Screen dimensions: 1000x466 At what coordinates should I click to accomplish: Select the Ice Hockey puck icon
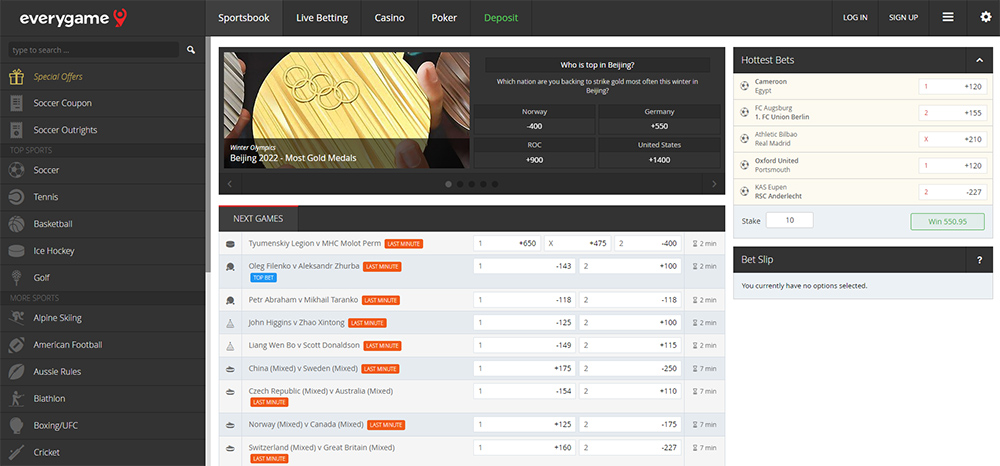click(17, 251)
